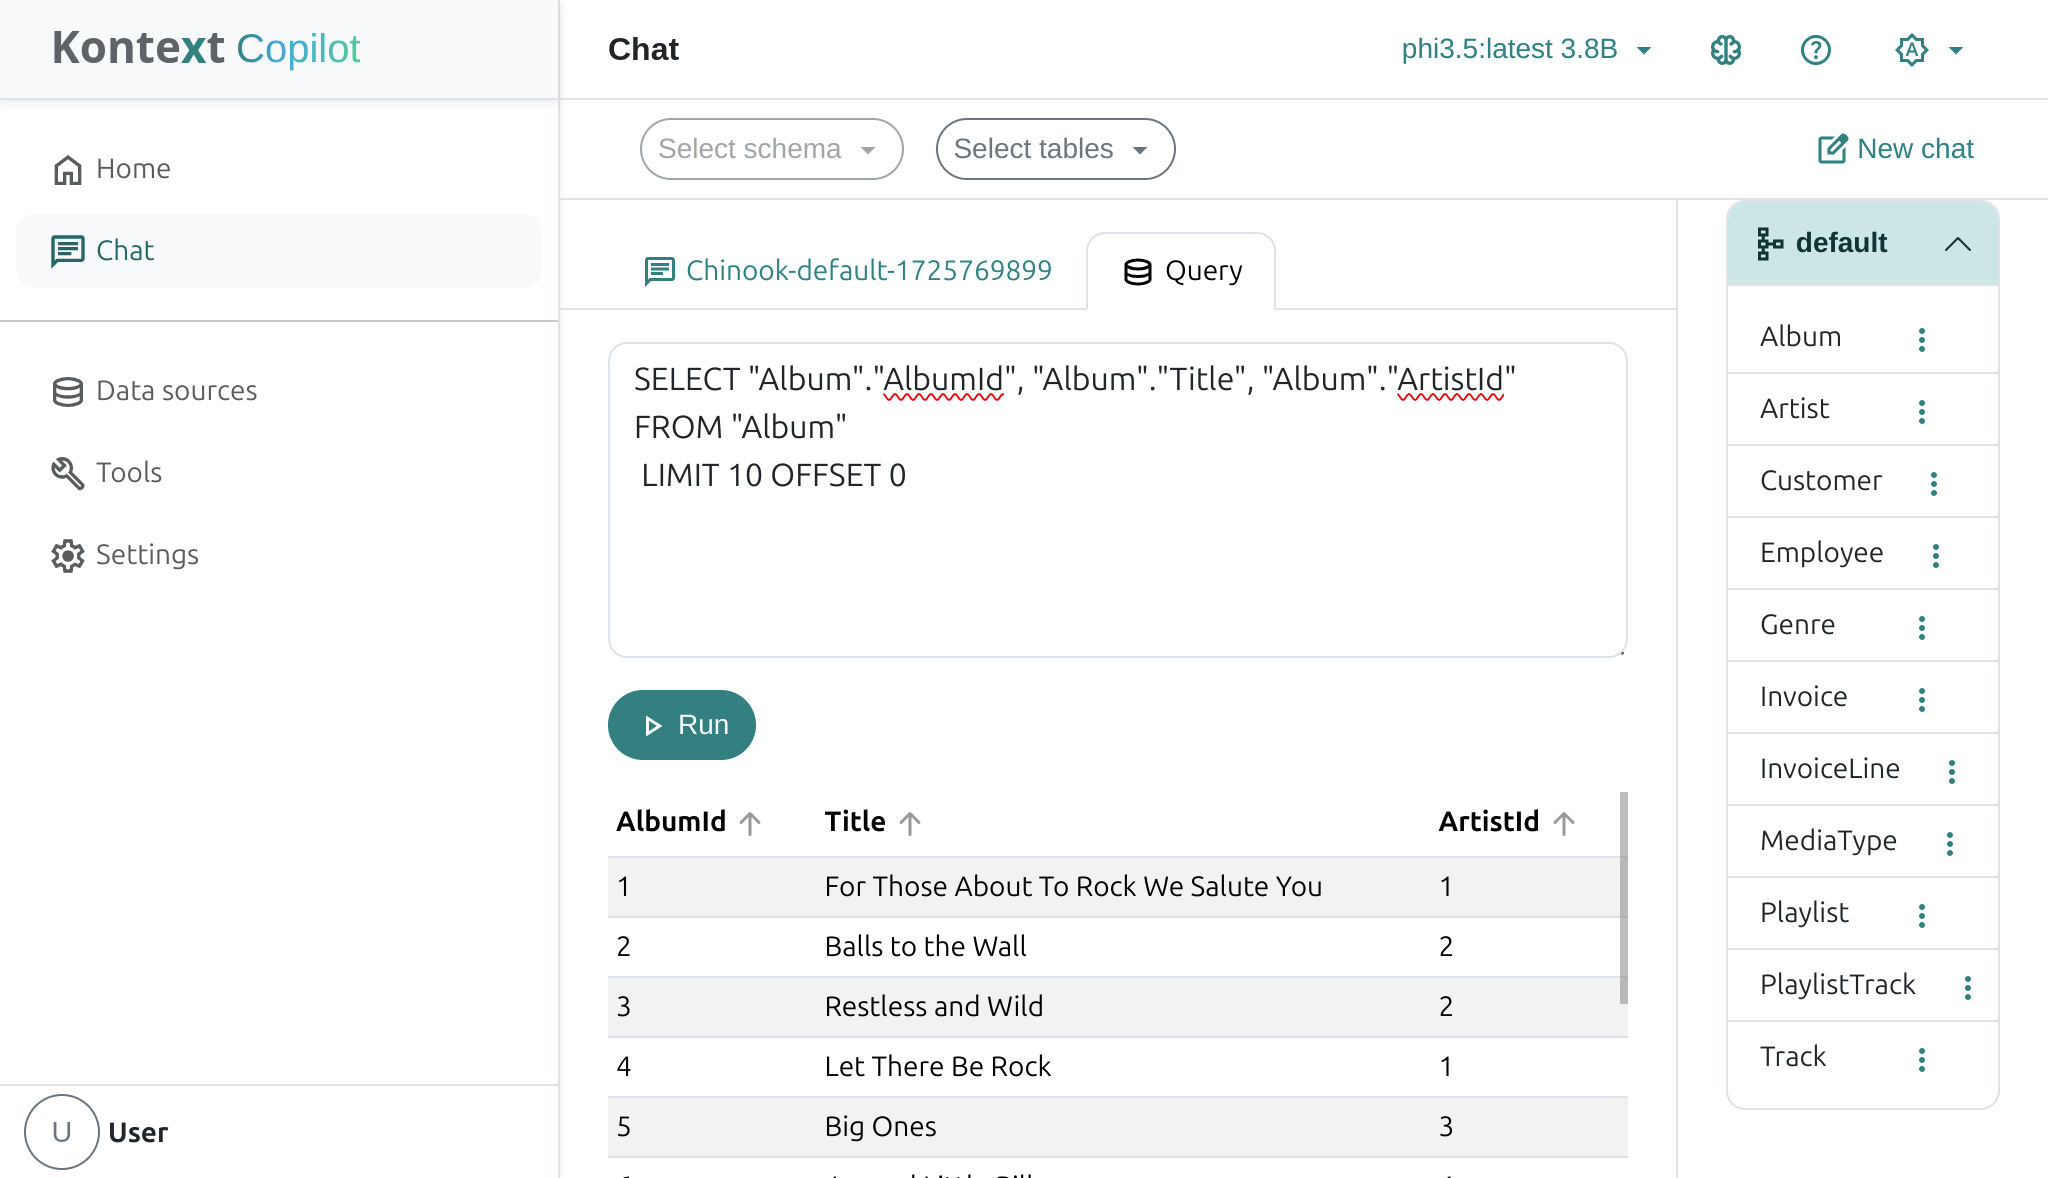Image resolution: width=2048 pixels, height=1178 pixels.
Task: Click the brain/AI model icon
Action: tap(1726, 49)
